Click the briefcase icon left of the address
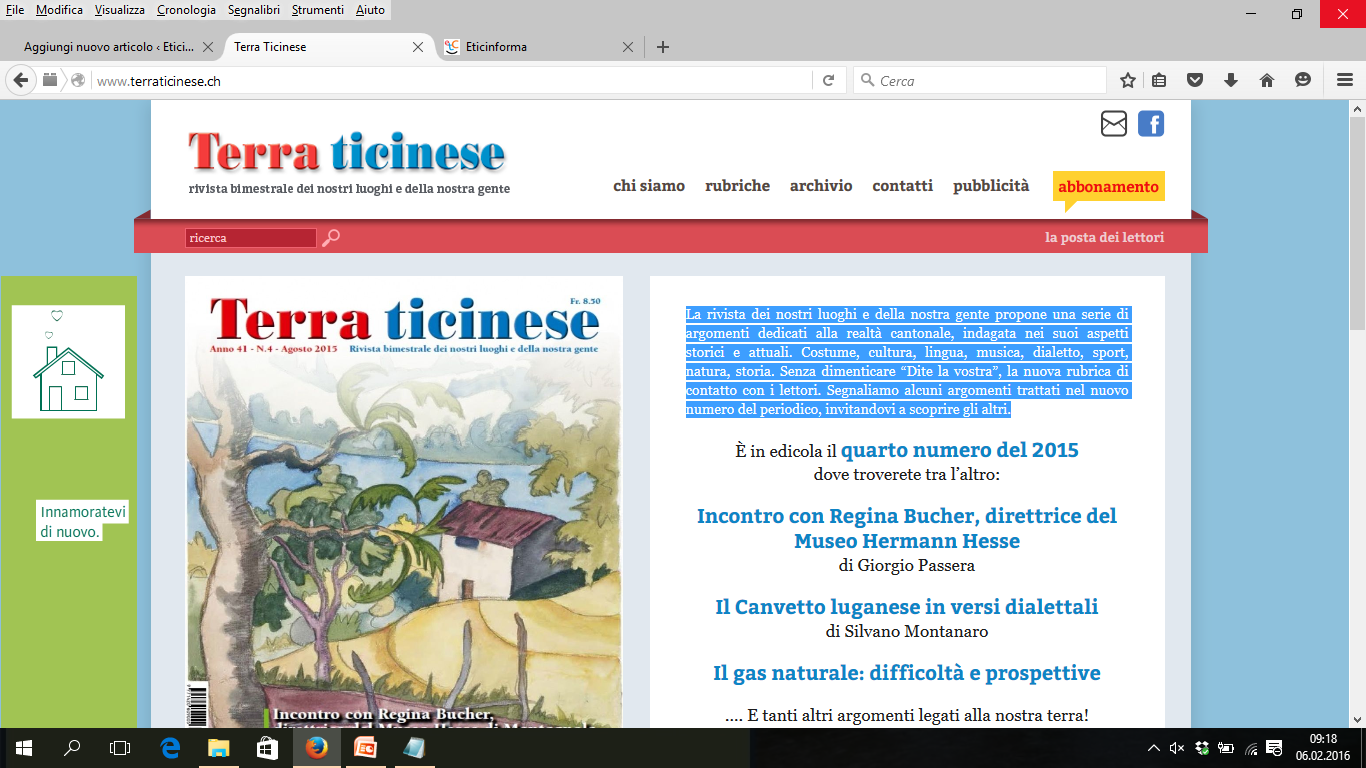The height and width of the screenshot is (768, 1366). [x=50, y=81]
